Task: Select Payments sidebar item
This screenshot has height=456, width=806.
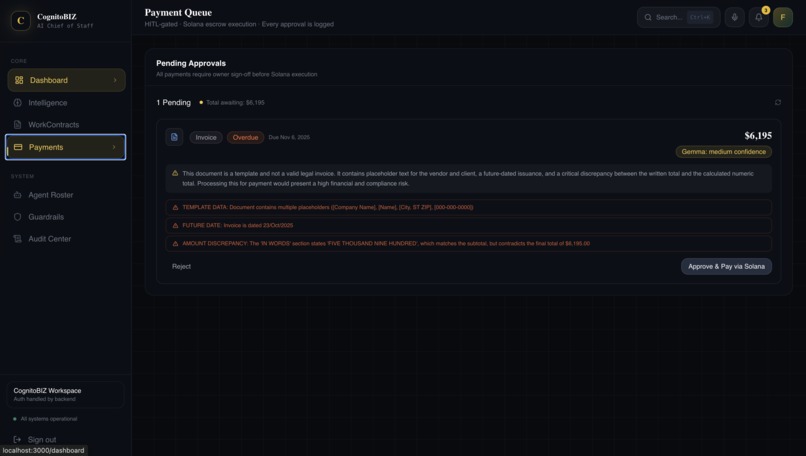Action: coord(65,147)
